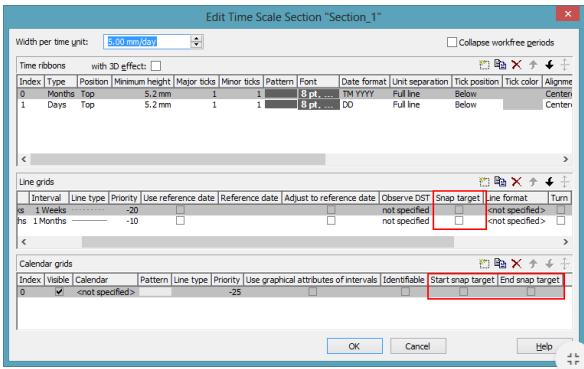This screenshot has width=584, height=369.
Task: Click Tick color cell of Days ribbon
Action: point(523,105)
